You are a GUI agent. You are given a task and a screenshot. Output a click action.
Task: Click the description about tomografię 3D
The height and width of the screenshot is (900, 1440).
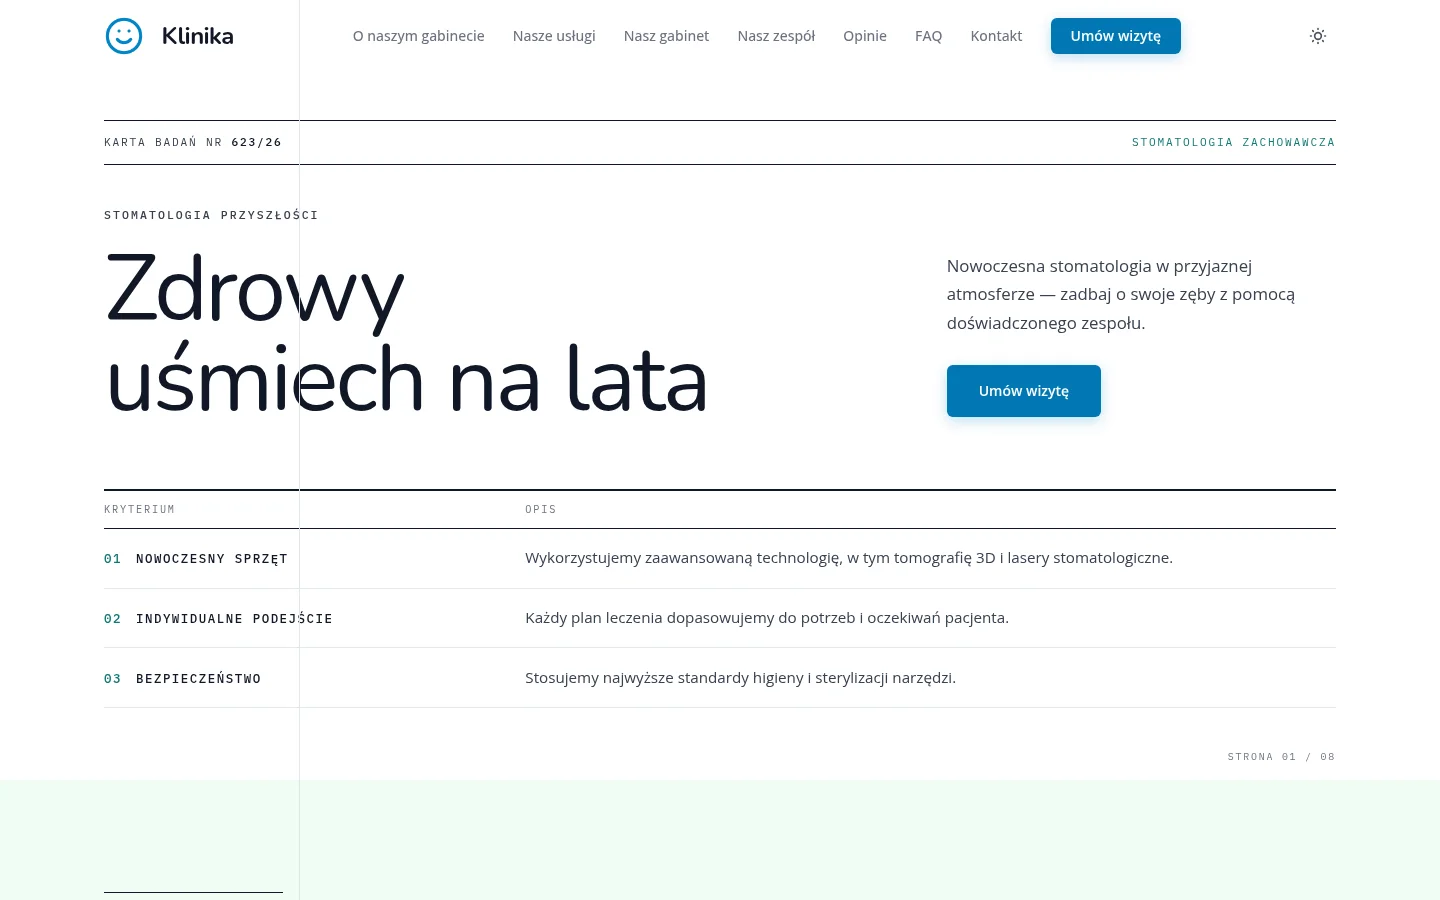click(849, 558)
